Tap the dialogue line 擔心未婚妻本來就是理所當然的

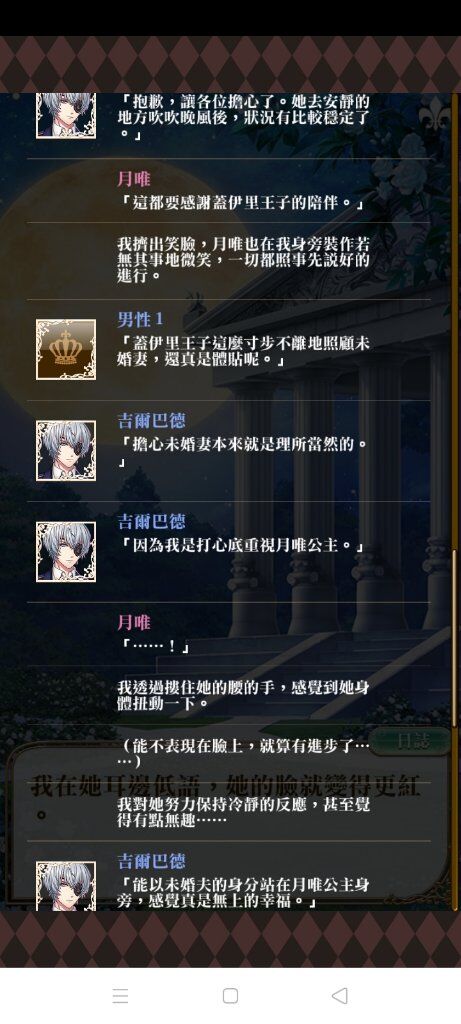pos(245,453)
